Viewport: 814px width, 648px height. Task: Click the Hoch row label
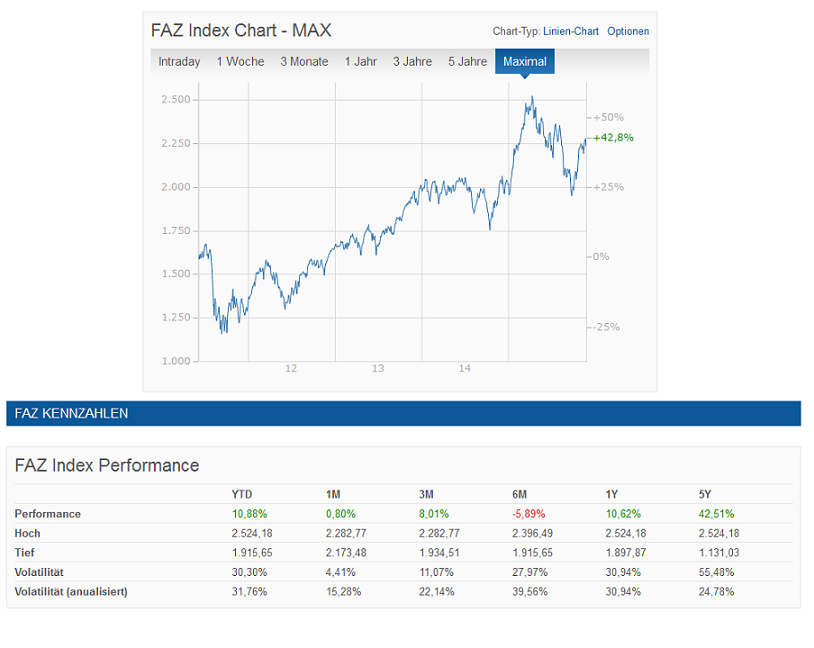(x=28, y=533)
